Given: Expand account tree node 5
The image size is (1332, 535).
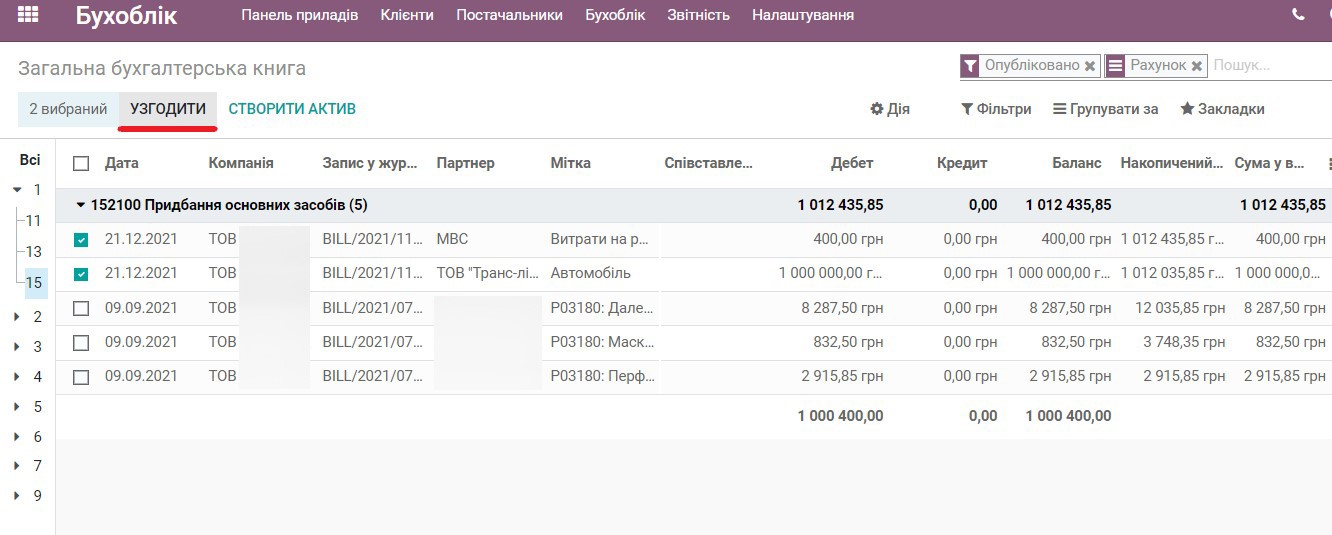Looking at the screenshot, I should point(17,407).
